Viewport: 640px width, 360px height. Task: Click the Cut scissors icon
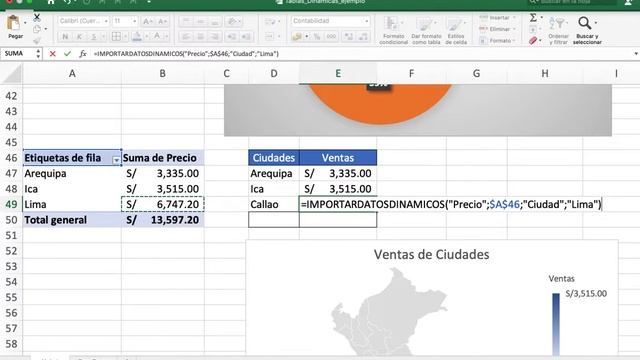coord(37,18)
